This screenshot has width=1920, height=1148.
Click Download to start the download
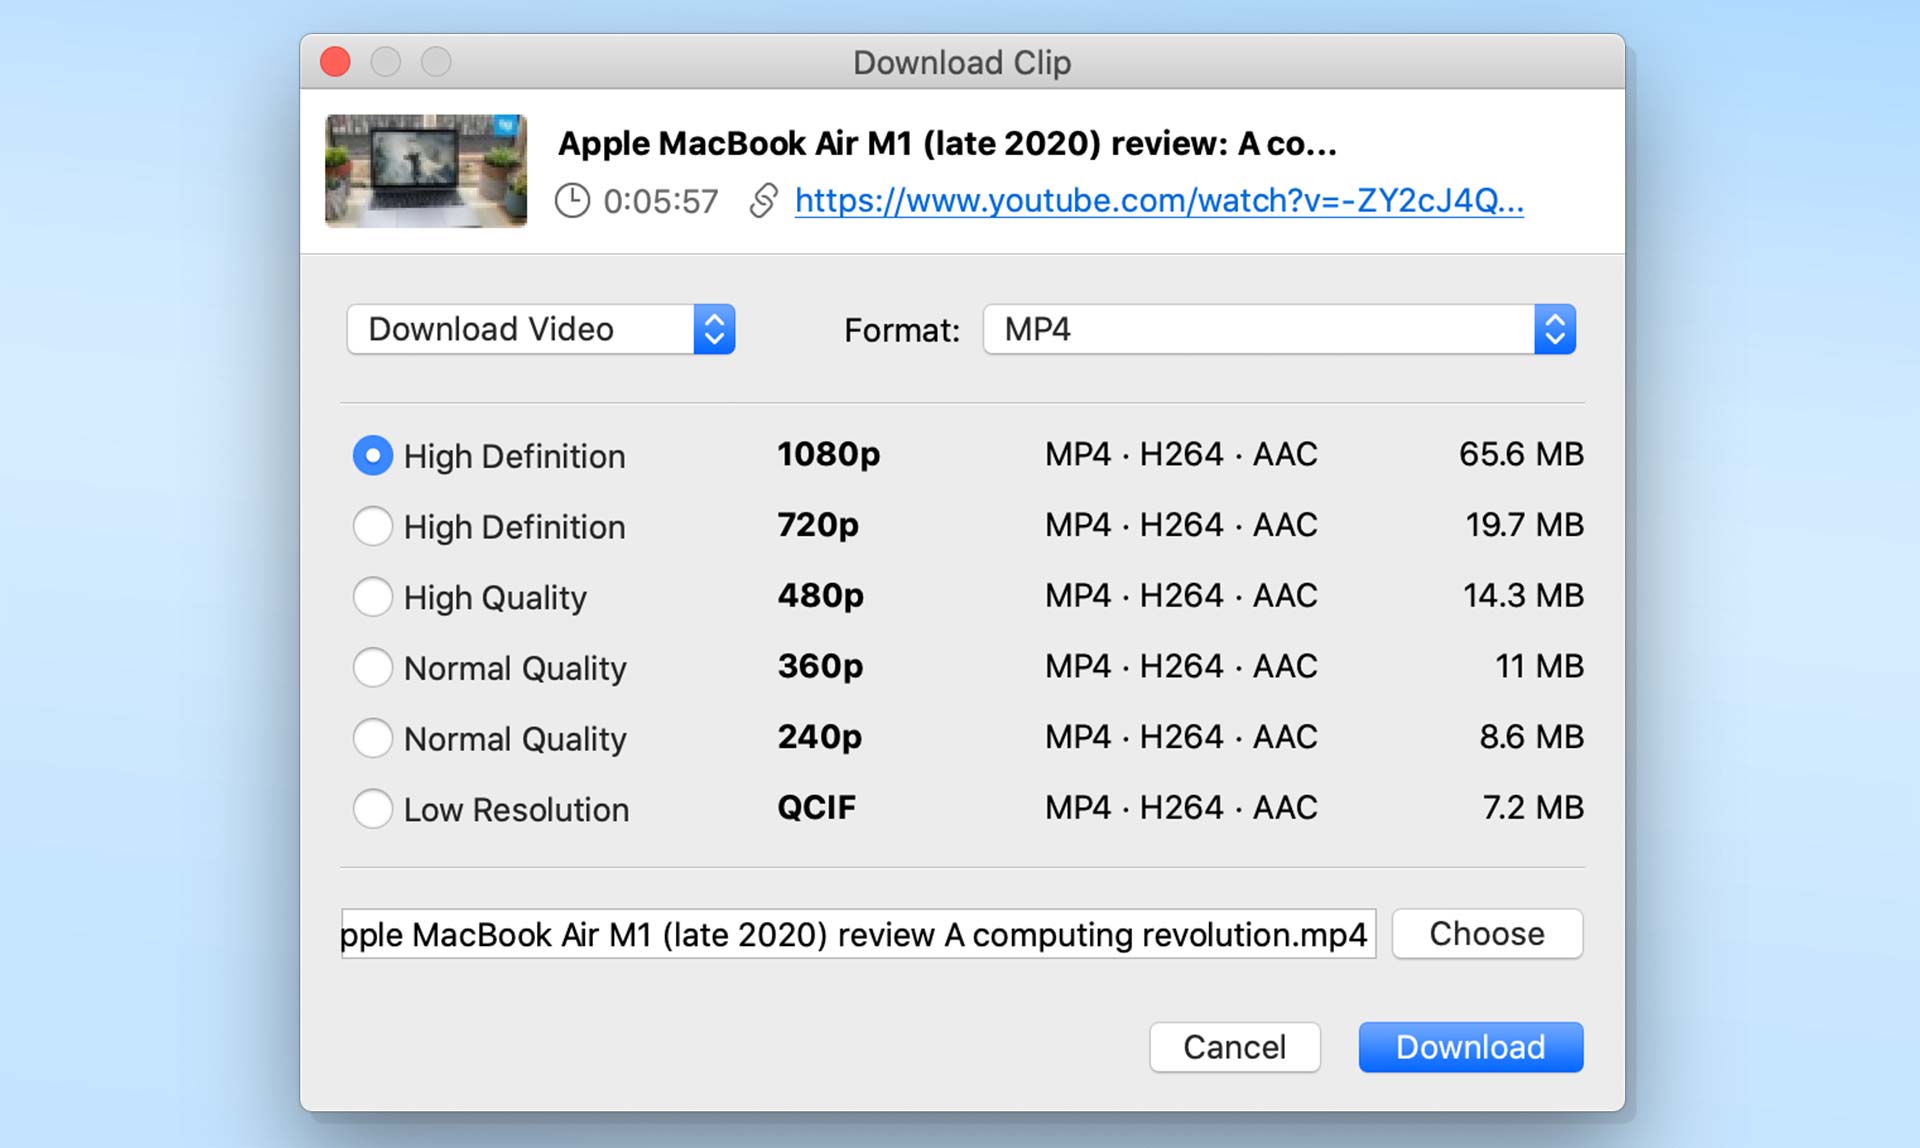pos(1469,1047)
